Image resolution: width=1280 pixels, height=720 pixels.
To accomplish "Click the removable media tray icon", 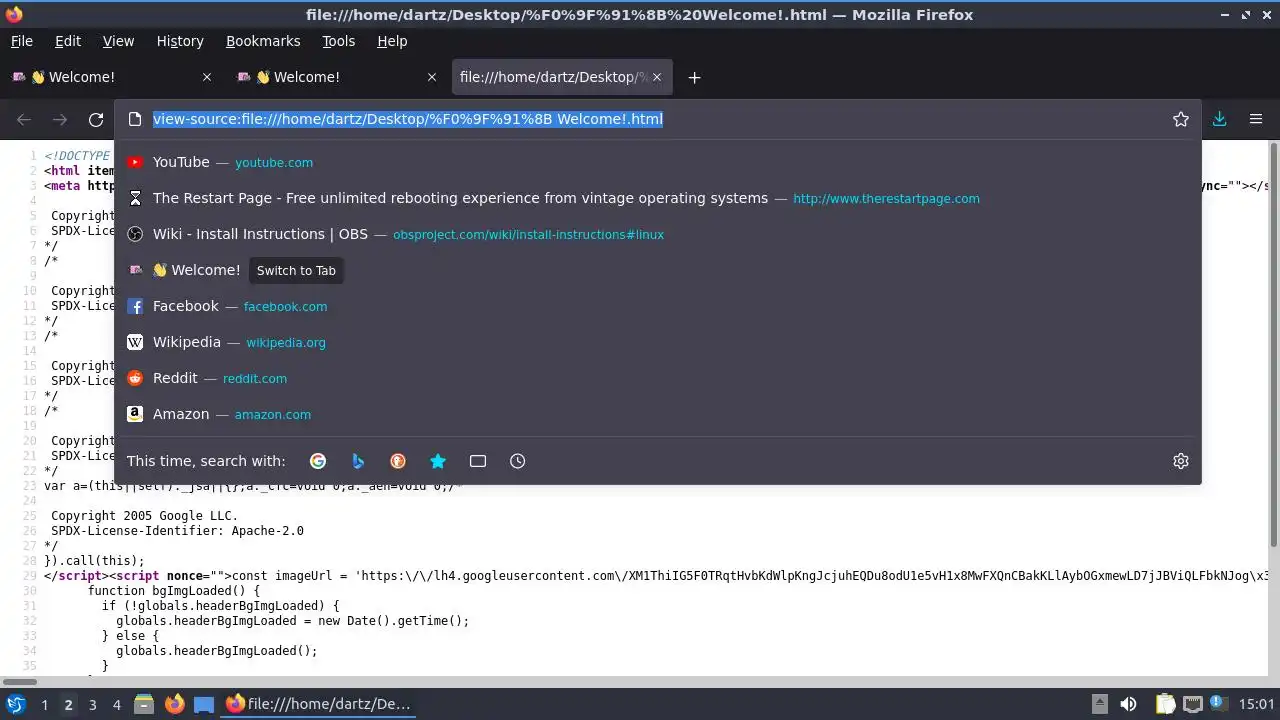I will (x=1099, y=704).
